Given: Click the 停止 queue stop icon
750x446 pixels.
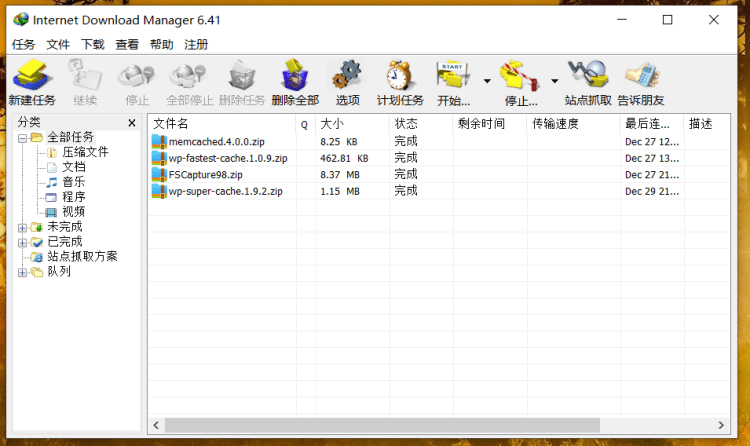Looking at the screenshot, I should point(520,75).
